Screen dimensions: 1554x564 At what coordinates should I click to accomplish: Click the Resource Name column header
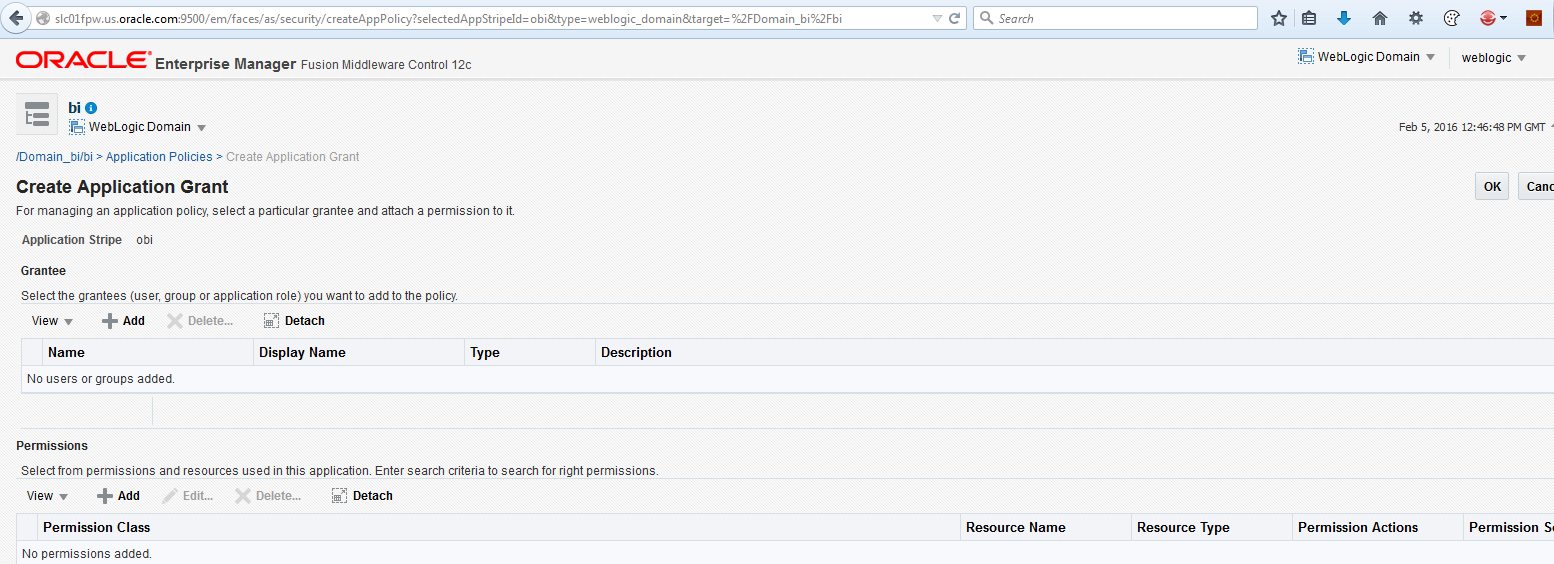1046,527
